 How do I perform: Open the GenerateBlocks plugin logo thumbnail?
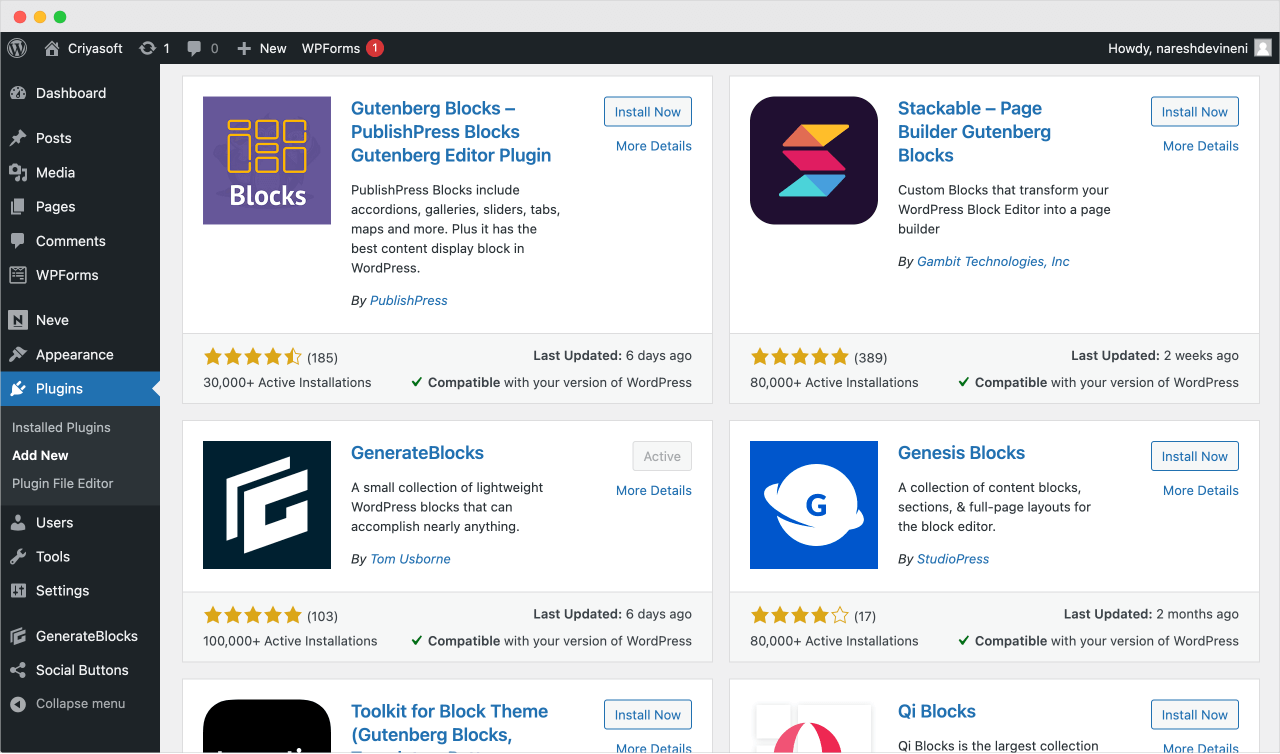pyautogui.click(x=267, y=505)
